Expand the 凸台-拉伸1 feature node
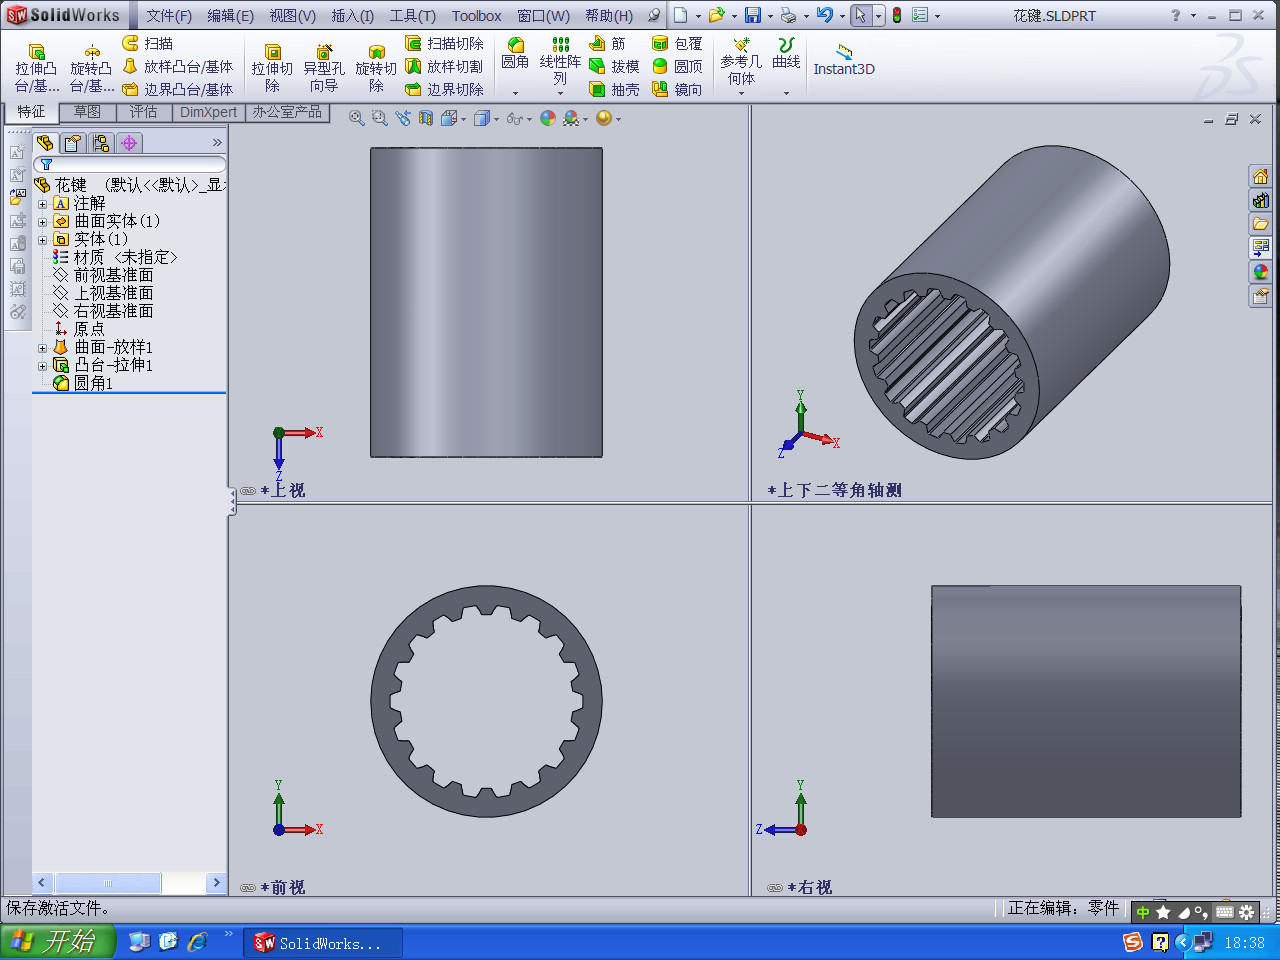This screenshot has height=960, width=1280. 42,366
